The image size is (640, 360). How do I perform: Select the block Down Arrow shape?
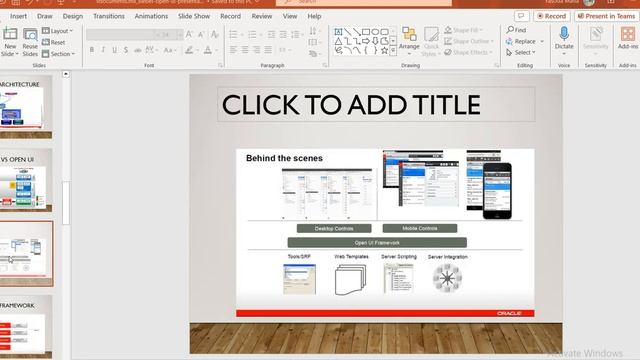[x=375, y=41]
